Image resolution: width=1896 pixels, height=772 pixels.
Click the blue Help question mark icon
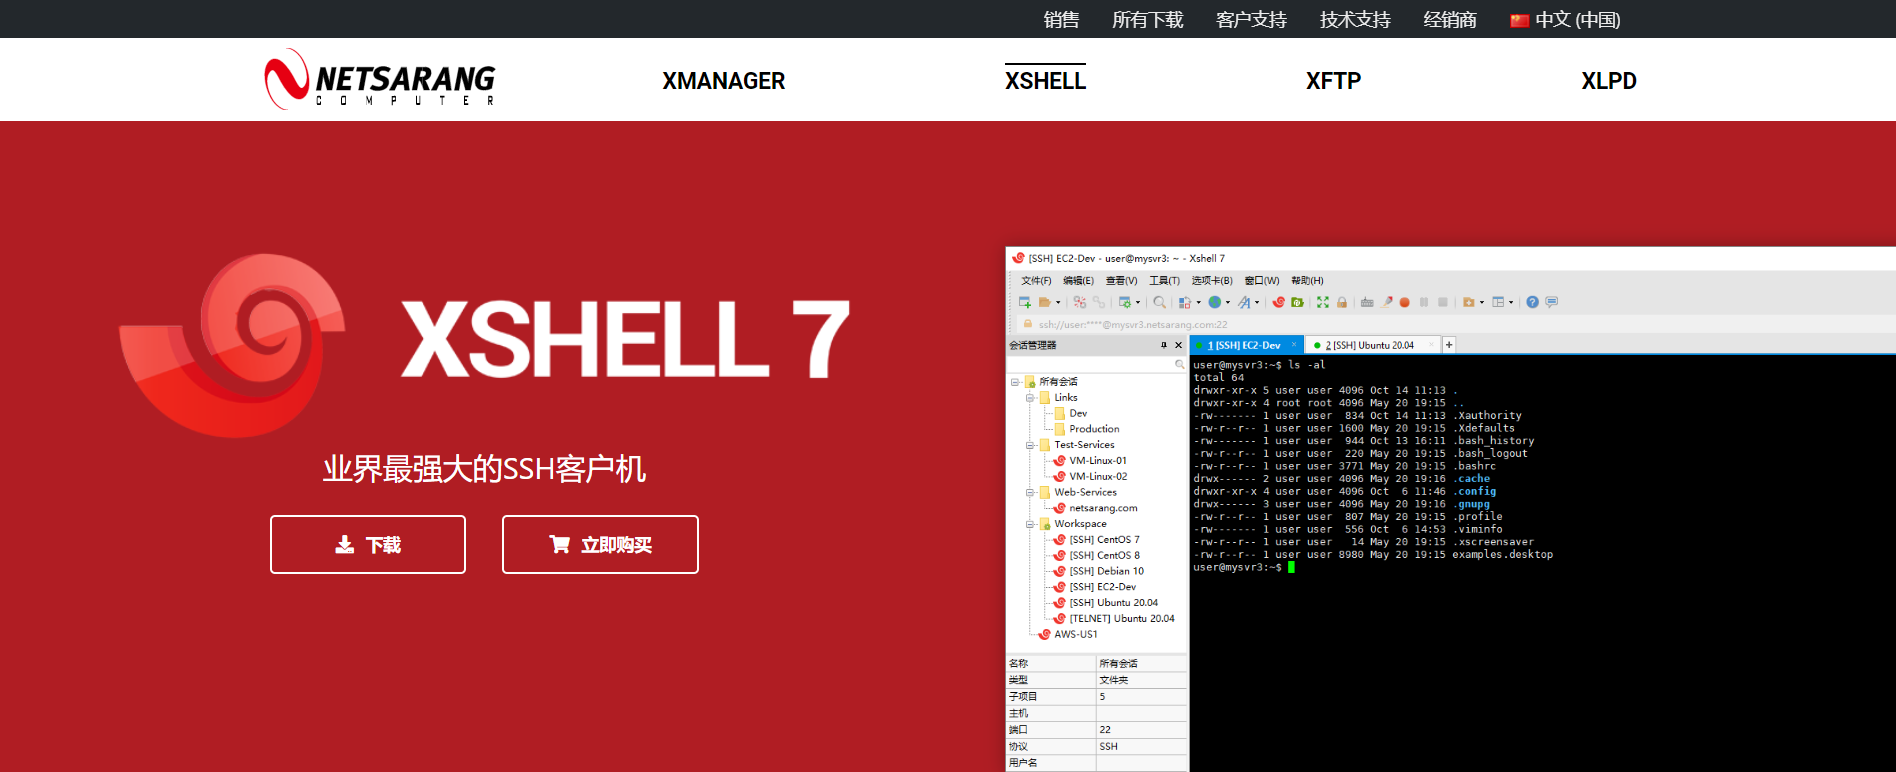[x=1532, y=302]
